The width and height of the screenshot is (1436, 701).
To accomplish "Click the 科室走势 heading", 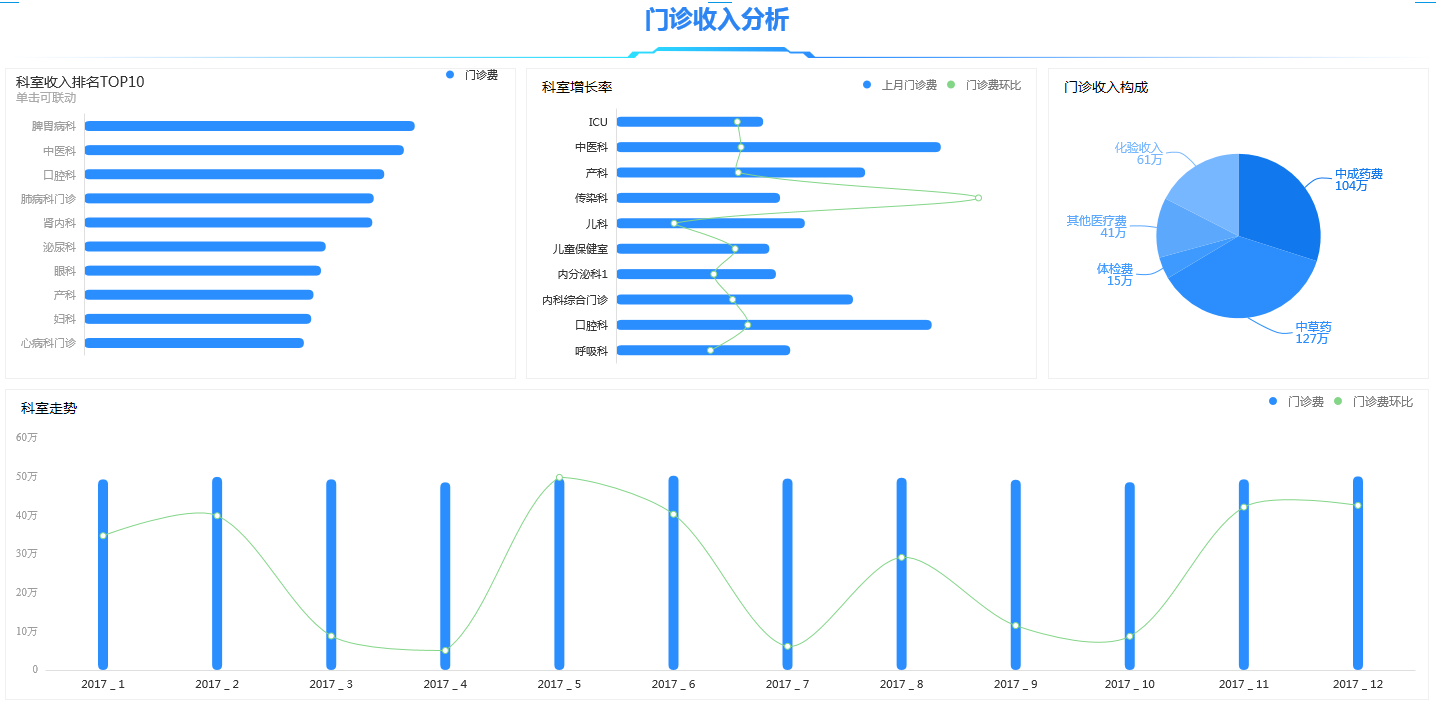I will coord(49,408).
